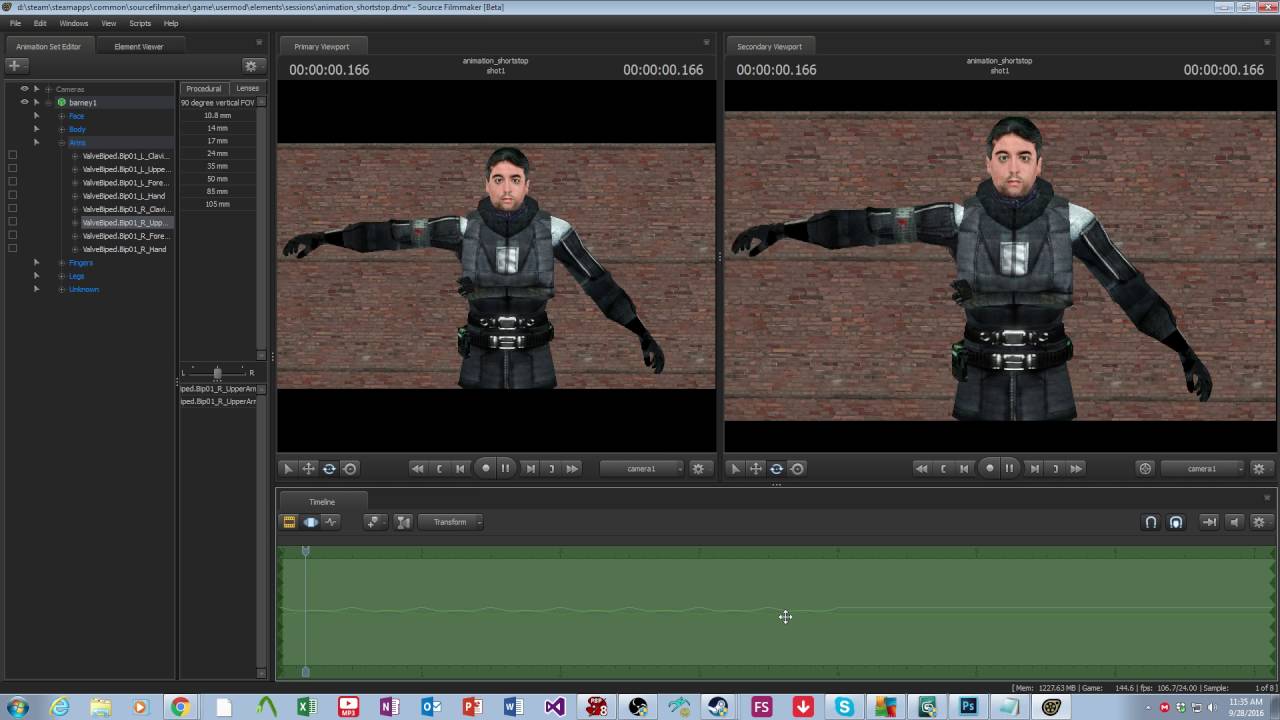Image resolution: width=1280 pixels, height=720 pixels.
Task: Choose the screen manipulator in Primary Viewport
Action: [350, 468]
